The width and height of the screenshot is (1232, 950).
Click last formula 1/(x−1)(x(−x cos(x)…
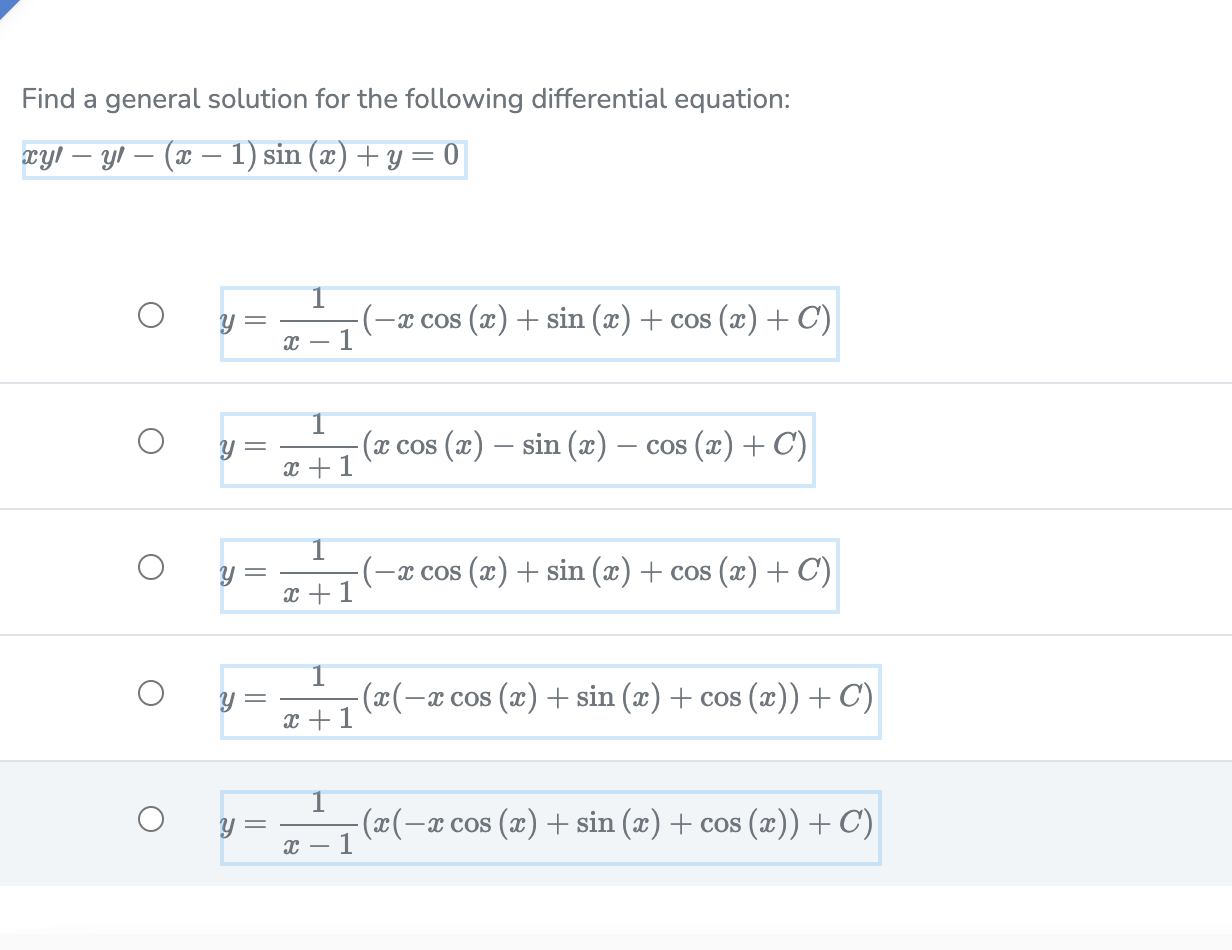click(x=550, y=828)
